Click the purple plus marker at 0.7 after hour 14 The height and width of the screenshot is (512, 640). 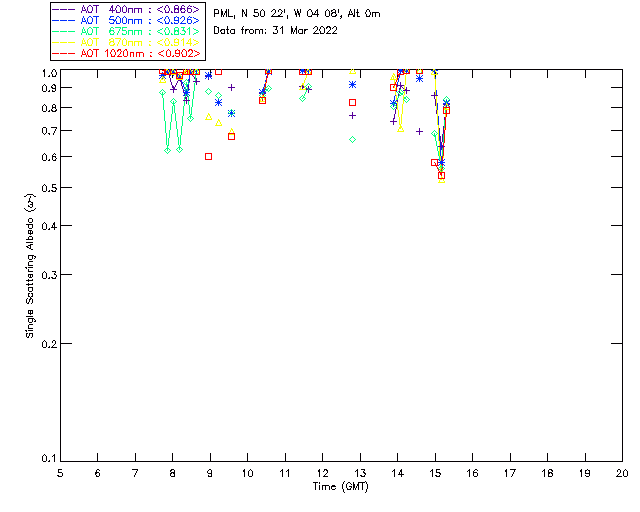[x=419, y=131]
